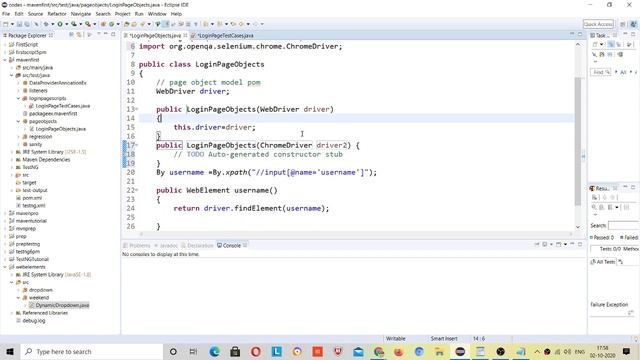Select the Console tab
This screenshot has width=640, height=360.
click(x=232, y=245)
